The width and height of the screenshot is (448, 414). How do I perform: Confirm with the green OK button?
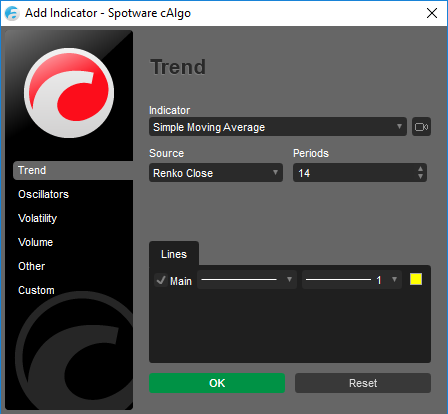click(217, 383)
